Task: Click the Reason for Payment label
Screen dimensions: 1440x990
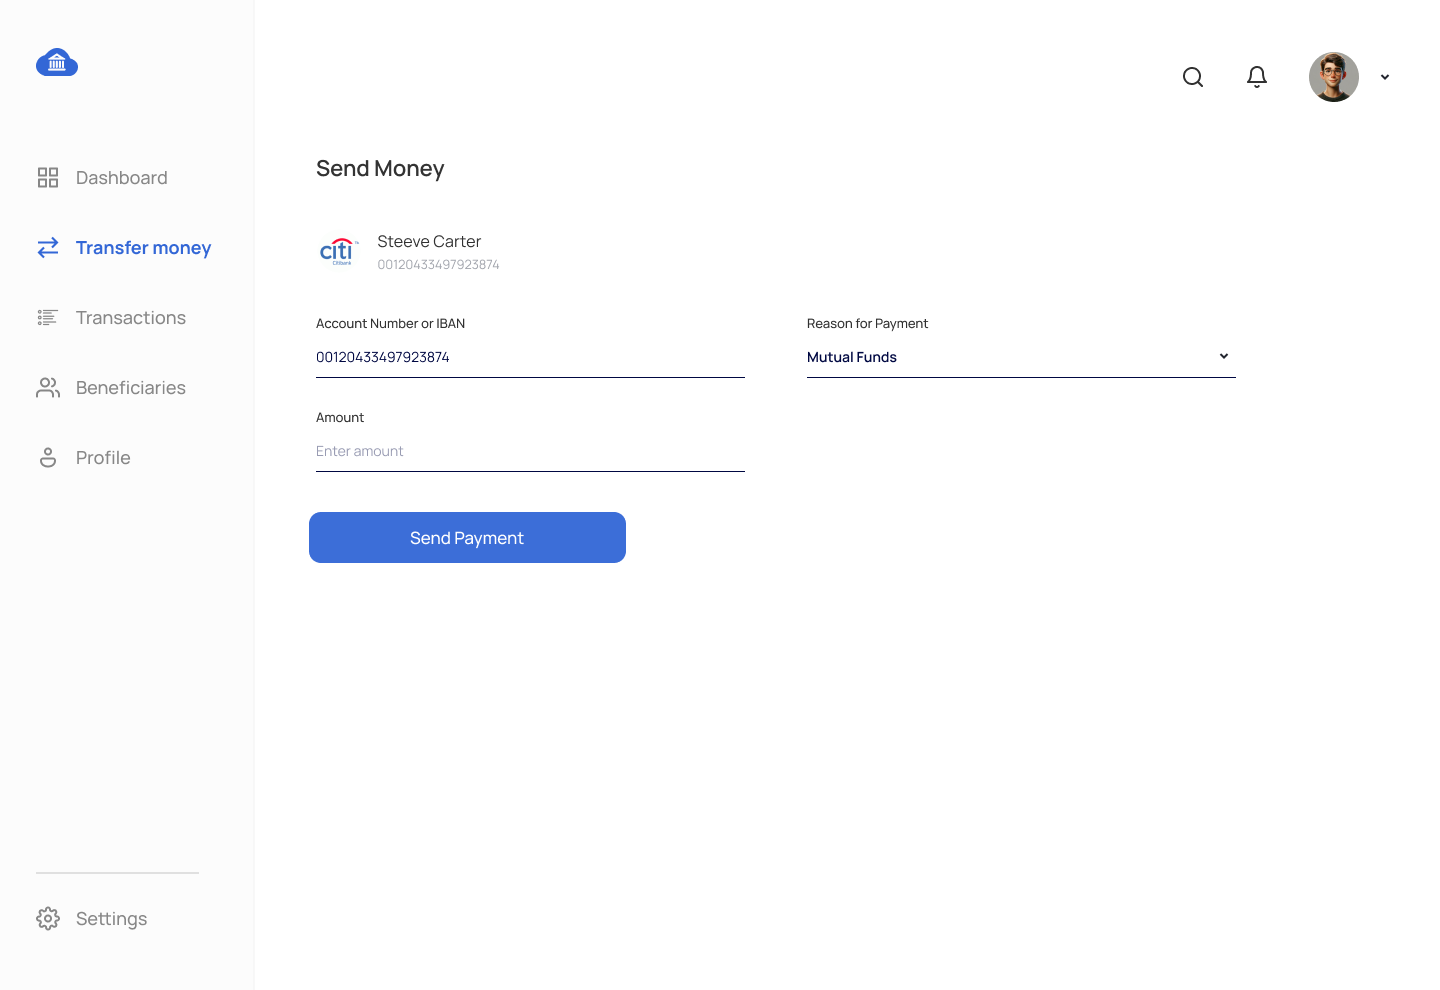Action: tap(867, 324)
